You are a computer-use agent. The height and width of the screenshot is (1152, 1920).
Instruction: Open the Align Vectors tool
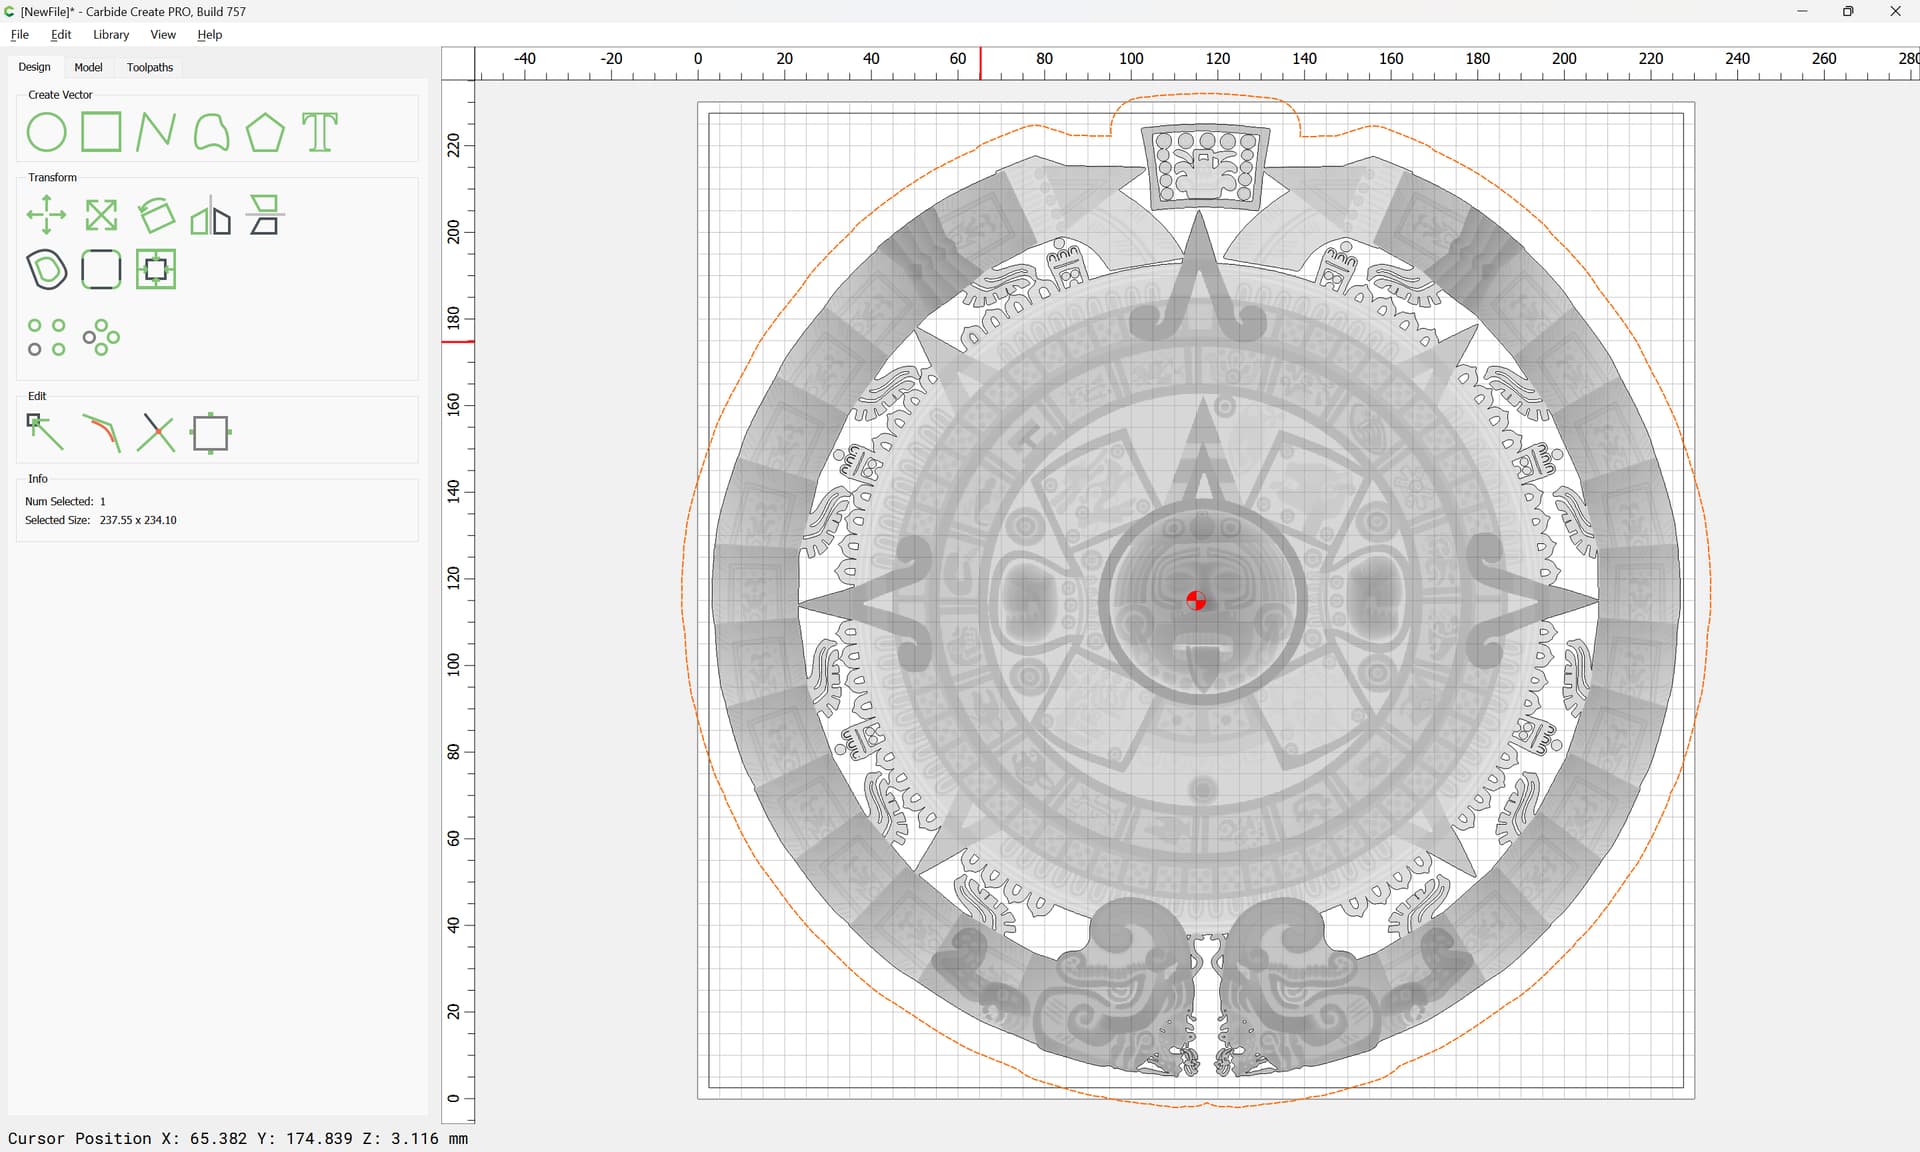[265, 215]
